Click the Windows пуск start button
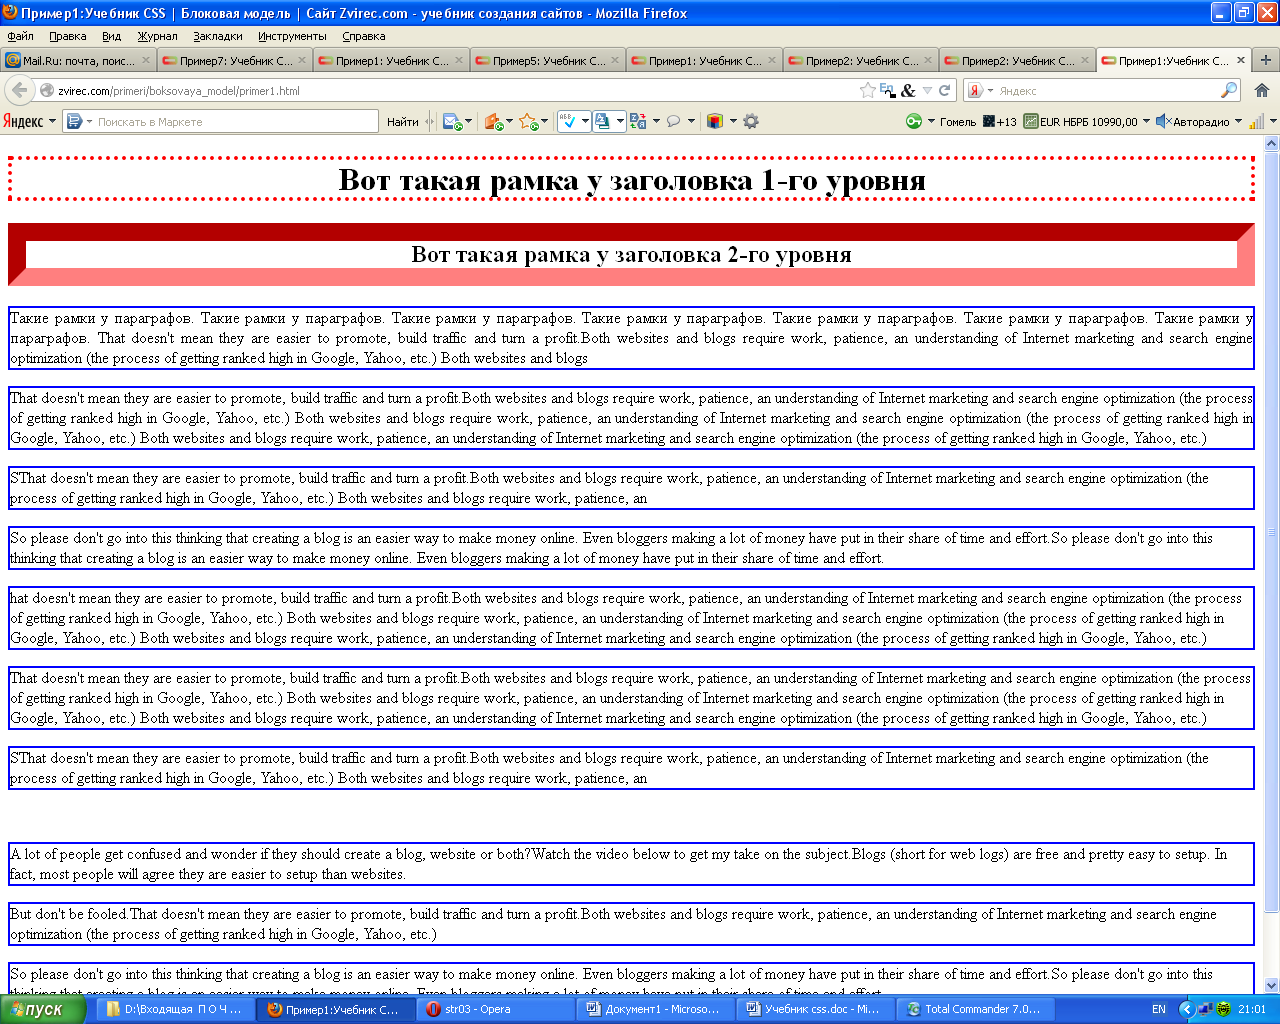This screenshot has width=1280, height=1024. tap(48, 1009)
